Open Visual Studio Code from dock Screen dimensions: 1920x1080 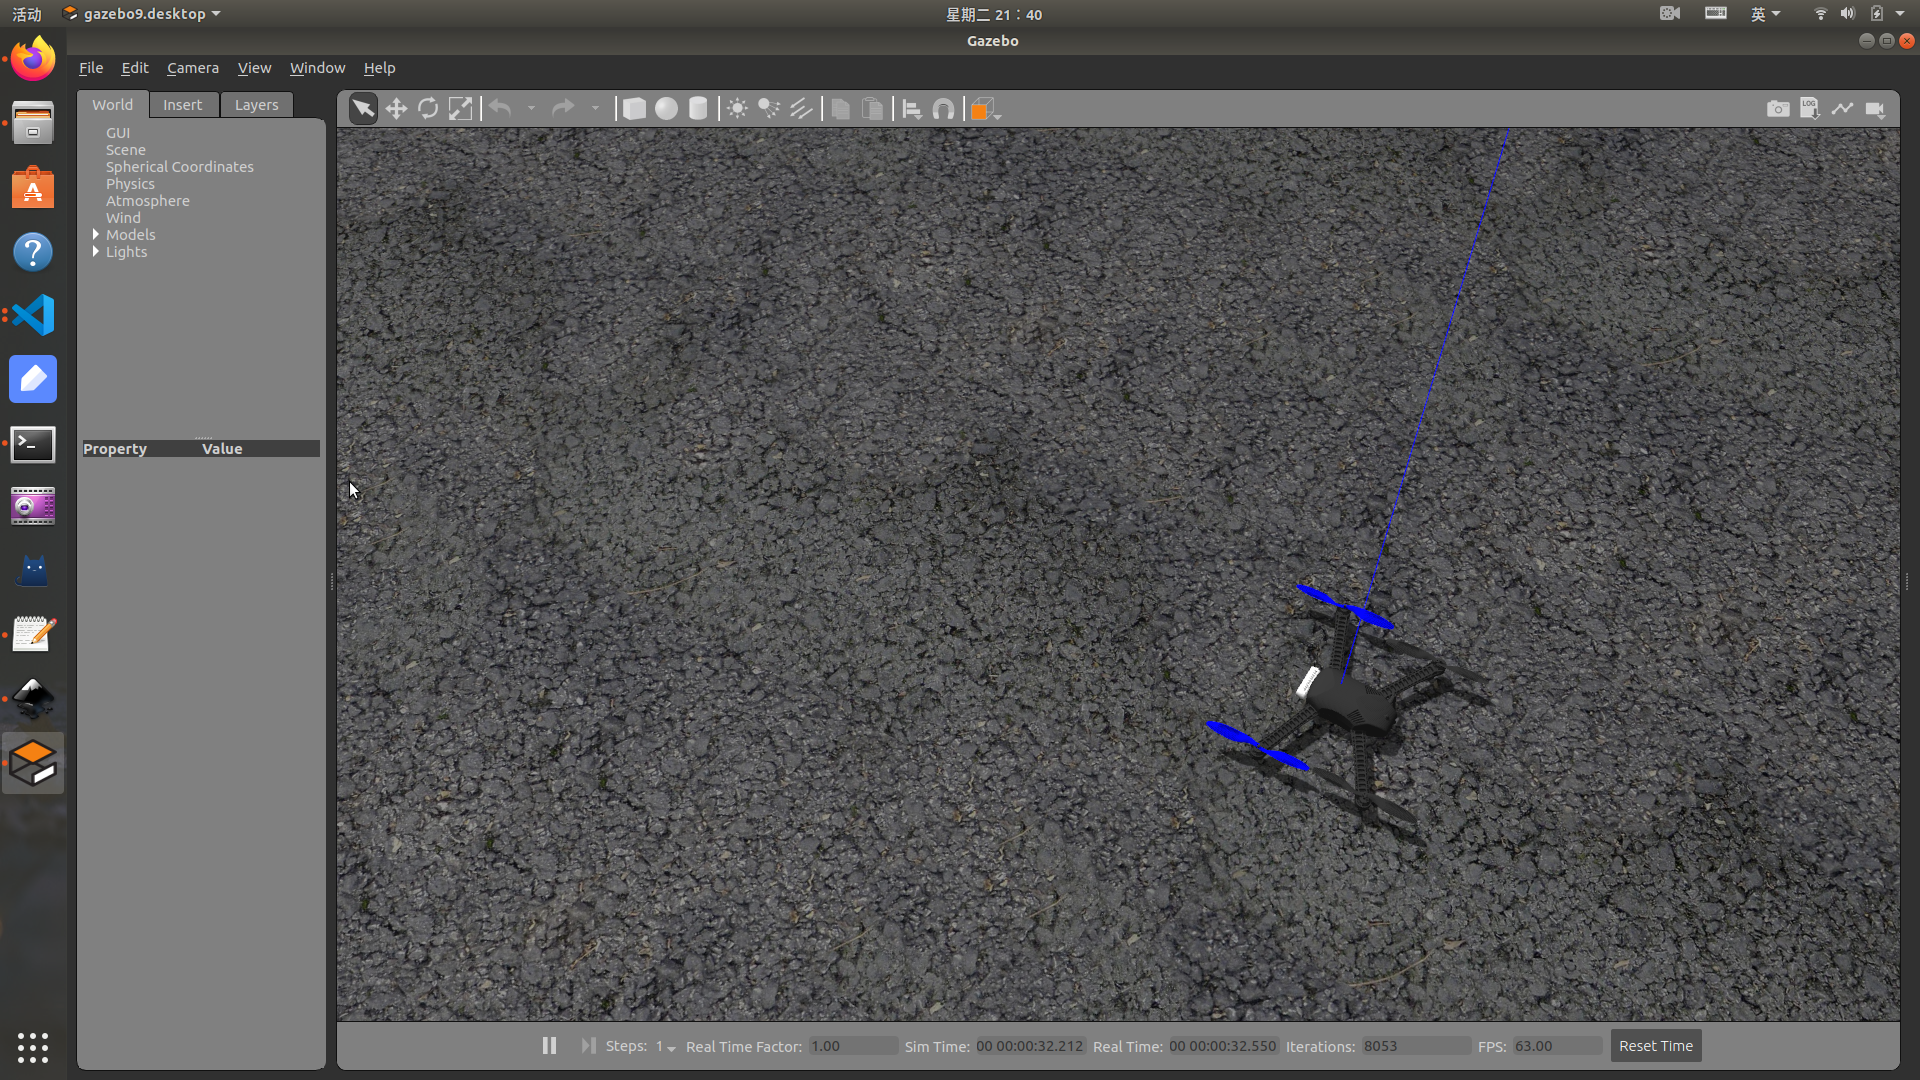point(33,316)
